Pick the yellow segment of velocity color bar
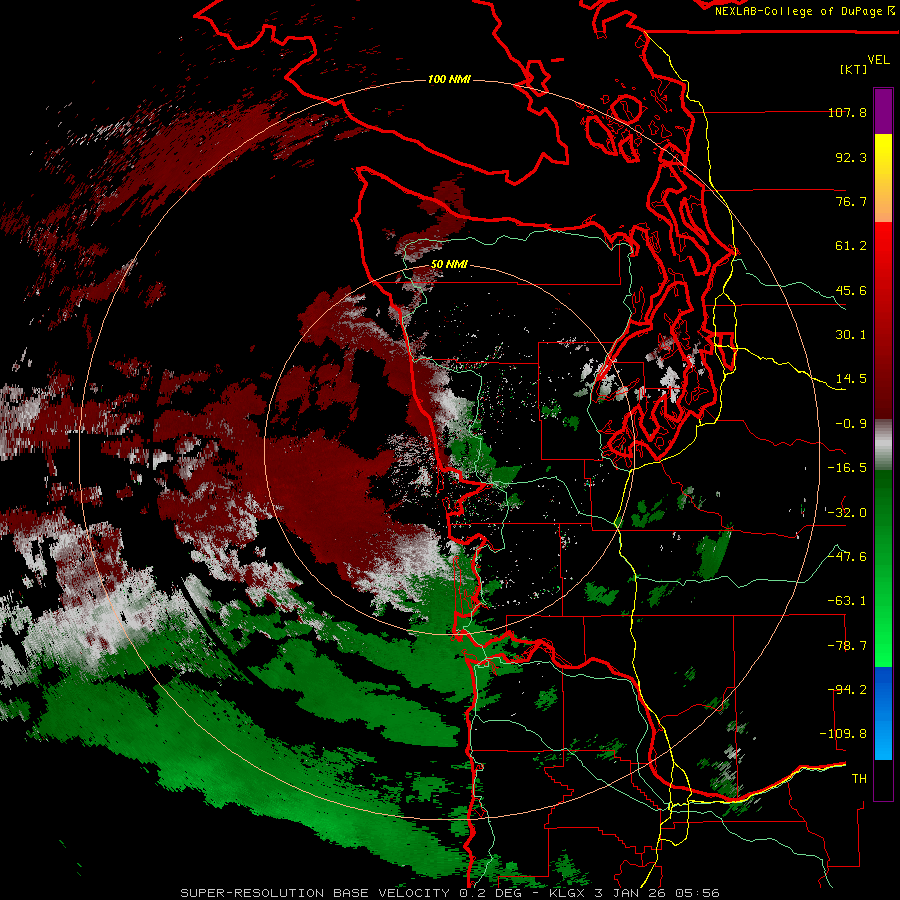Screen dimensions: 900x900 click(x=883, y=164)
